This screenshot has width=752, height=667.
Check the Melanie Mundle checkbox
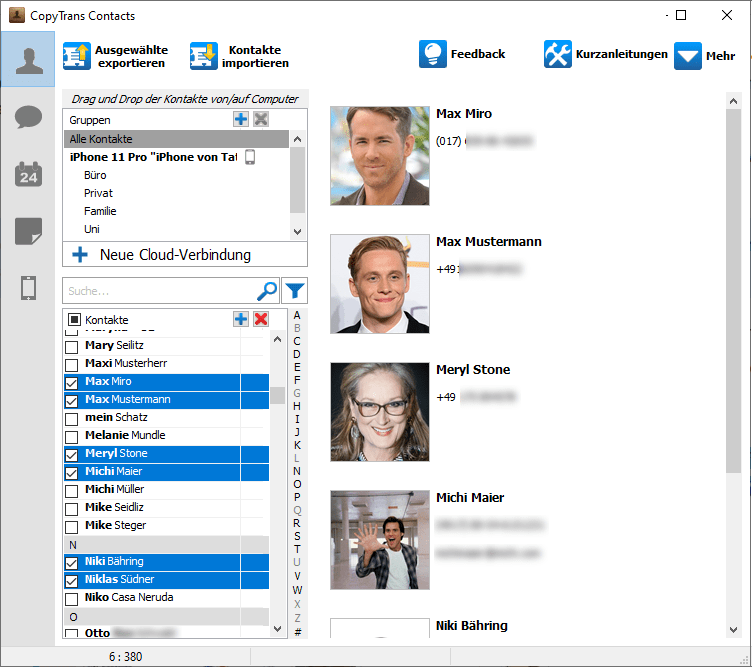tap(71, 437)
